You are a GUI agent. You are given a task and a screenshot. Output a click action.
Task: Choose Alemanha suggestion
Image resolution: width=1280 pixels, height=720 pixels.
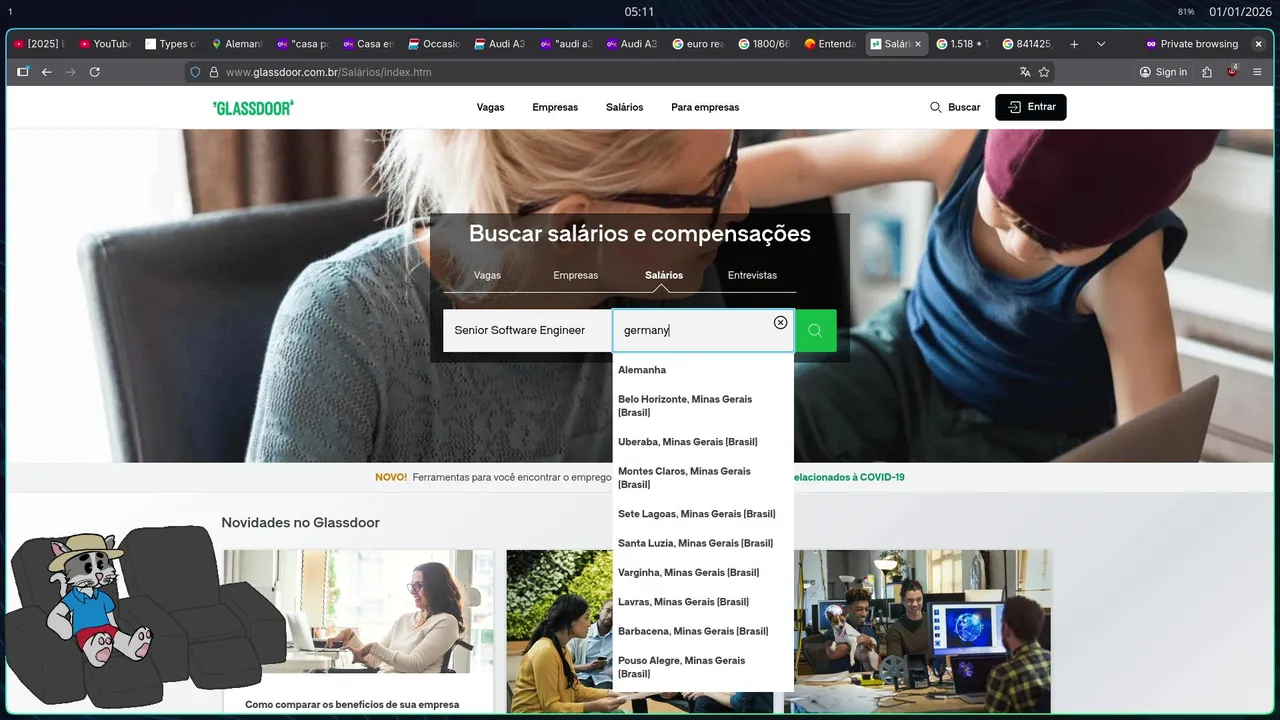703,370
